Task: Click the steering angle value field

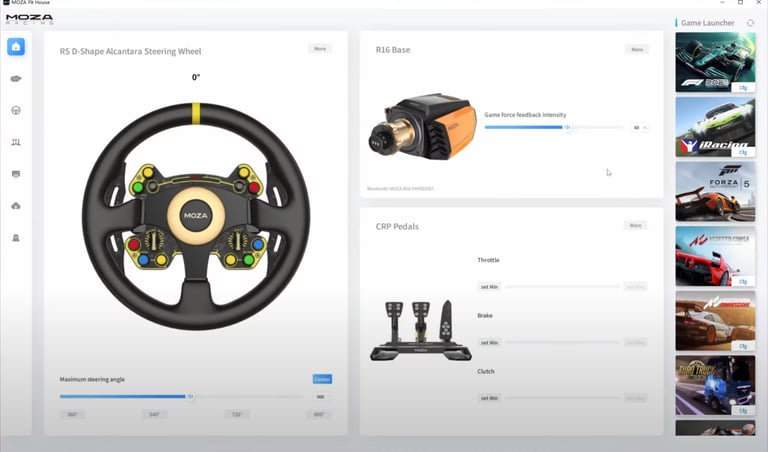Action: point(321,397)
